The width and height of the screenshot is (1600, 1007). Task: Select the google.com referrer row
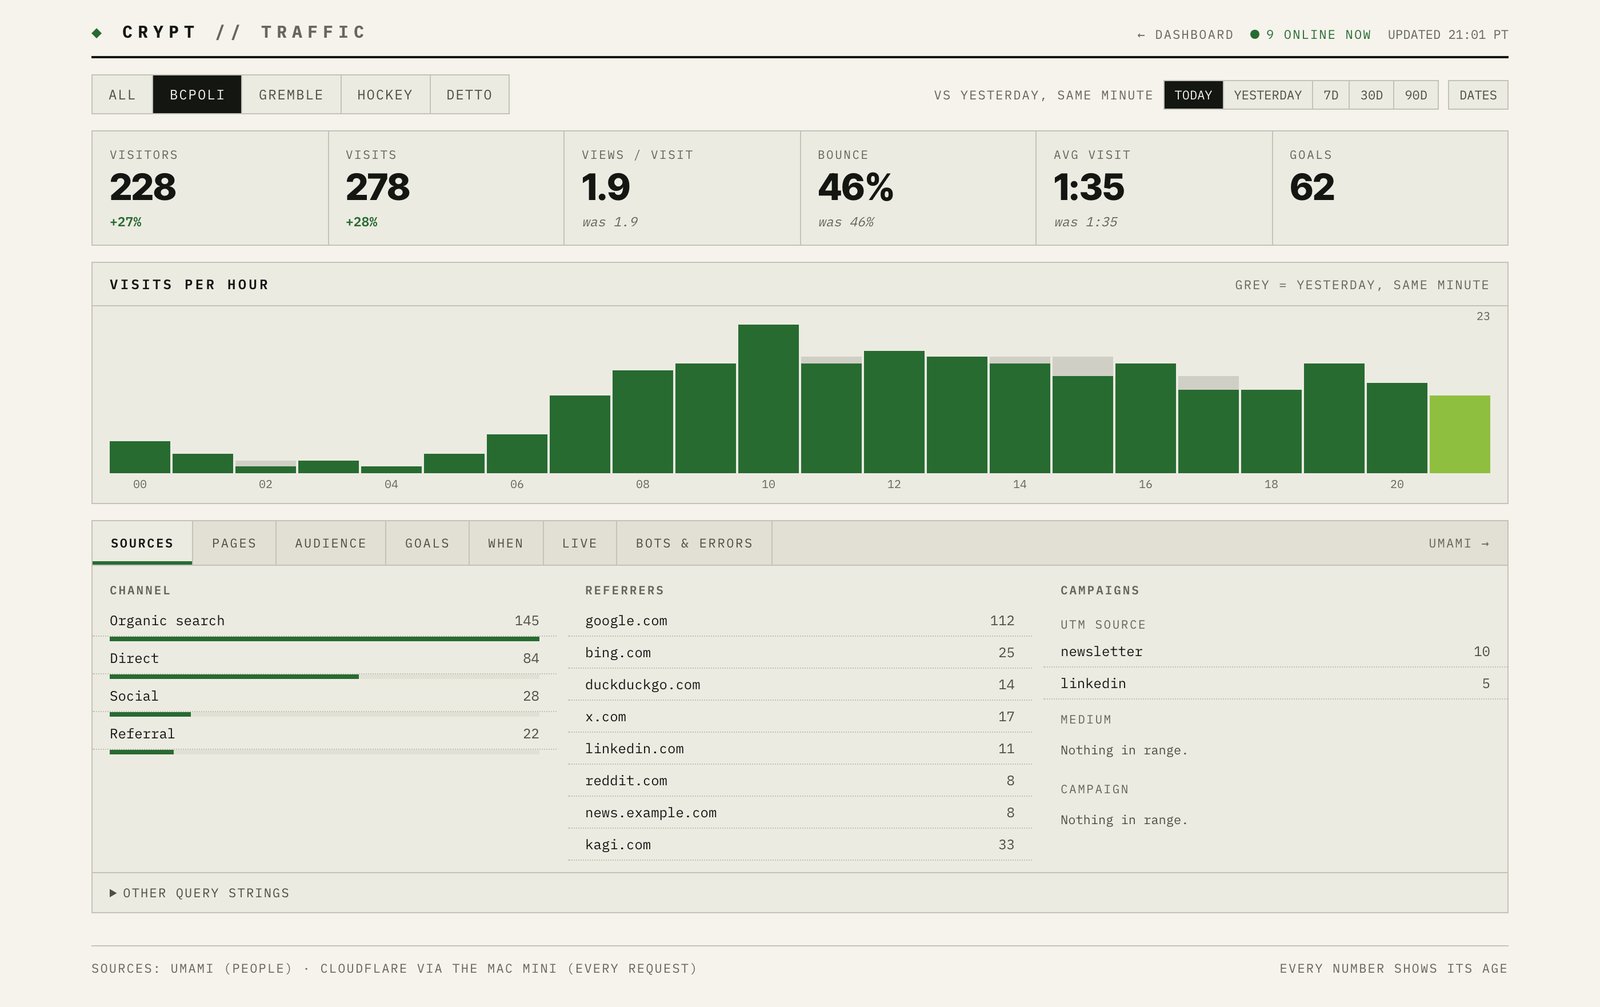point(800,621)
